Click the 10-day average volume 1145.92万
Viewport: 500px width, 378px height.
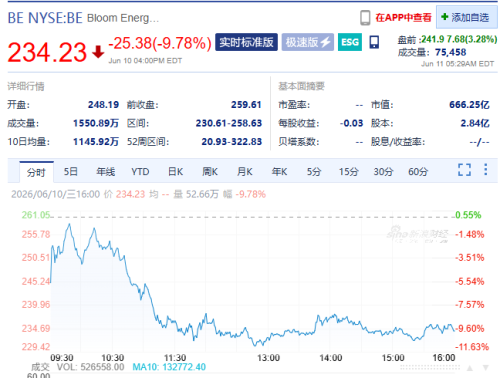click(96, 142)
